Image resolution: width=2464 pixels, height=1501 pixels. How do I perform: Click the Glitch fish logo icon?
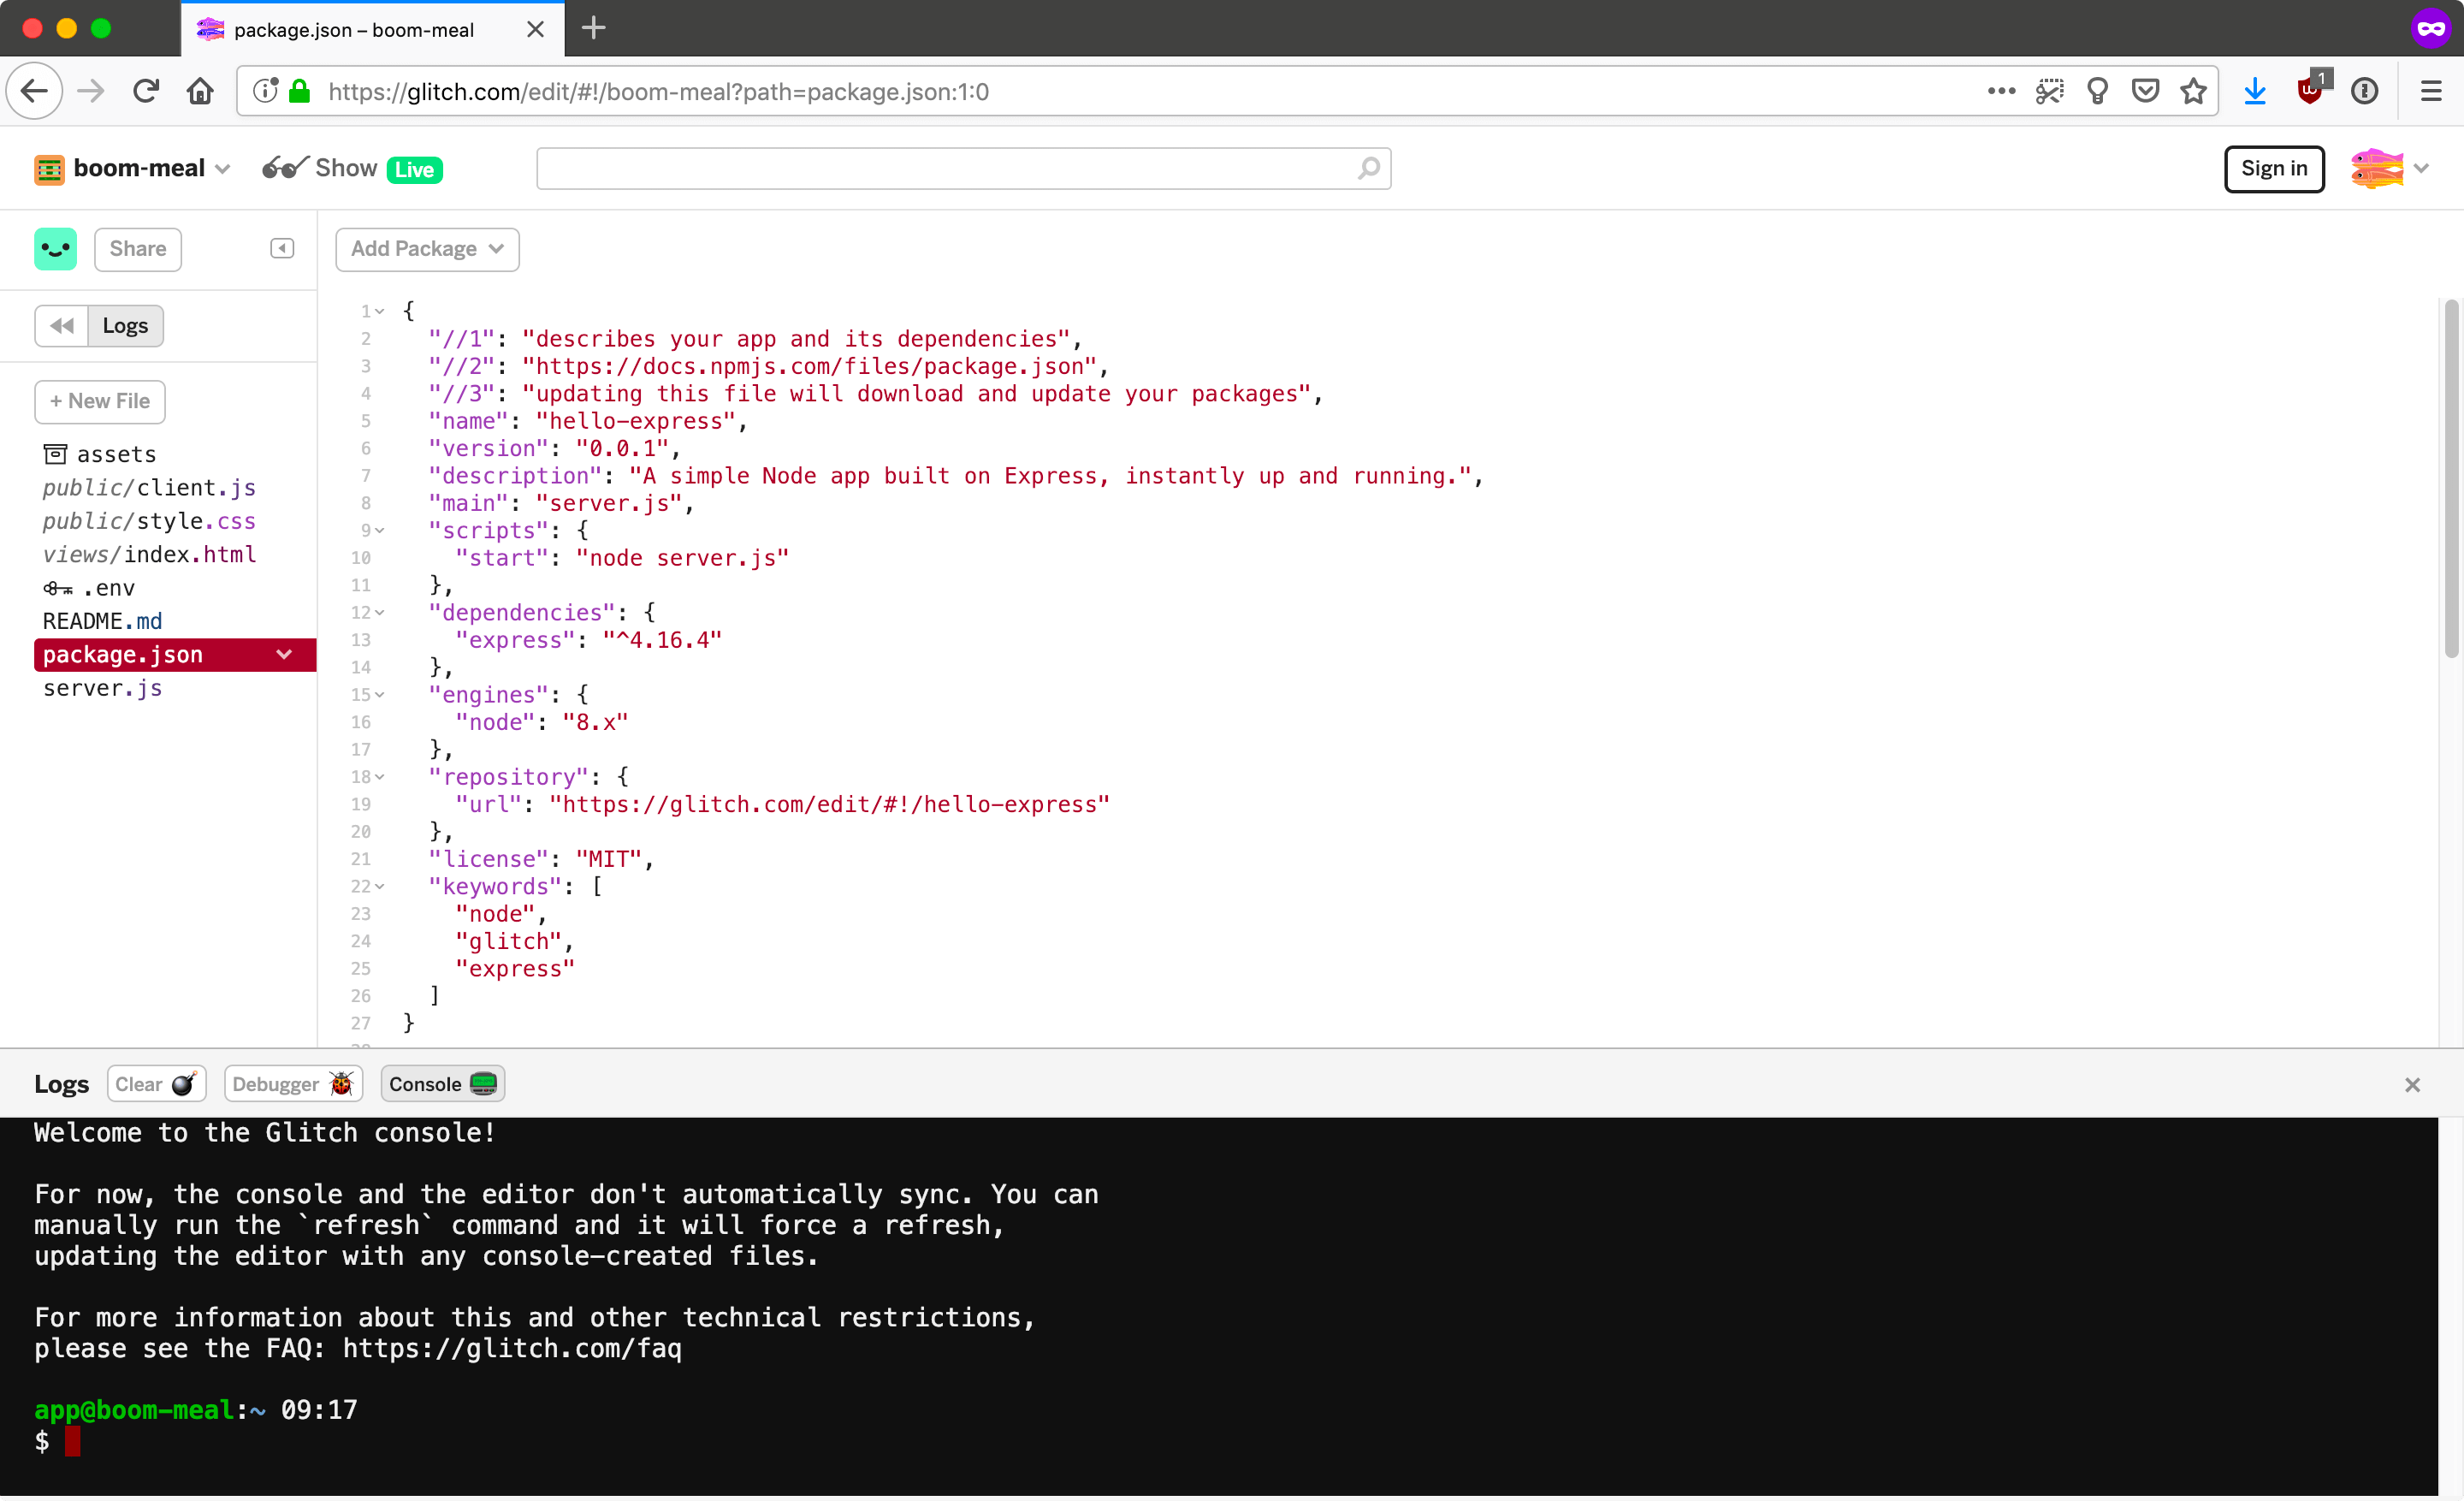(x=2377, y=168)
